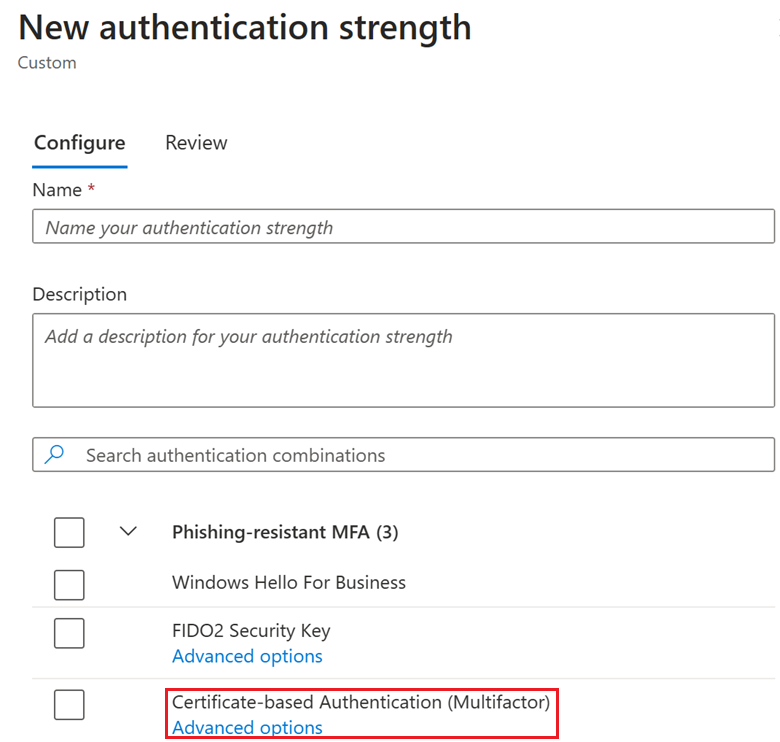Switch to the Review tab

point(196,143)
